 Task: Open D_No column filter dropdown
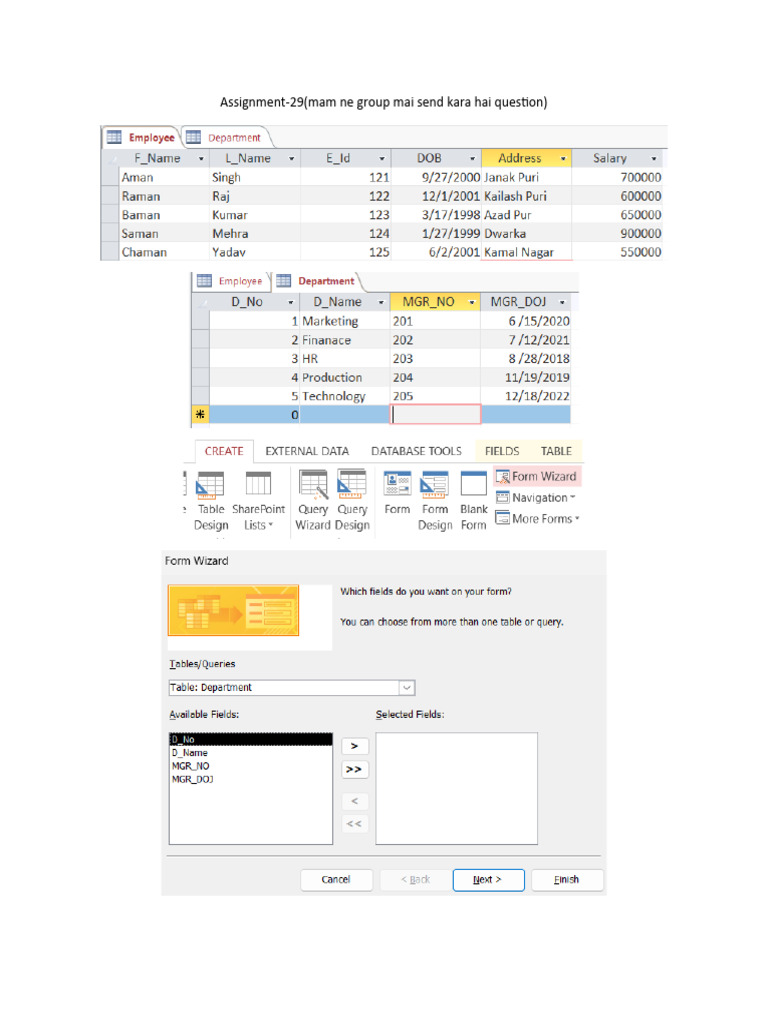tap(291, 302)
